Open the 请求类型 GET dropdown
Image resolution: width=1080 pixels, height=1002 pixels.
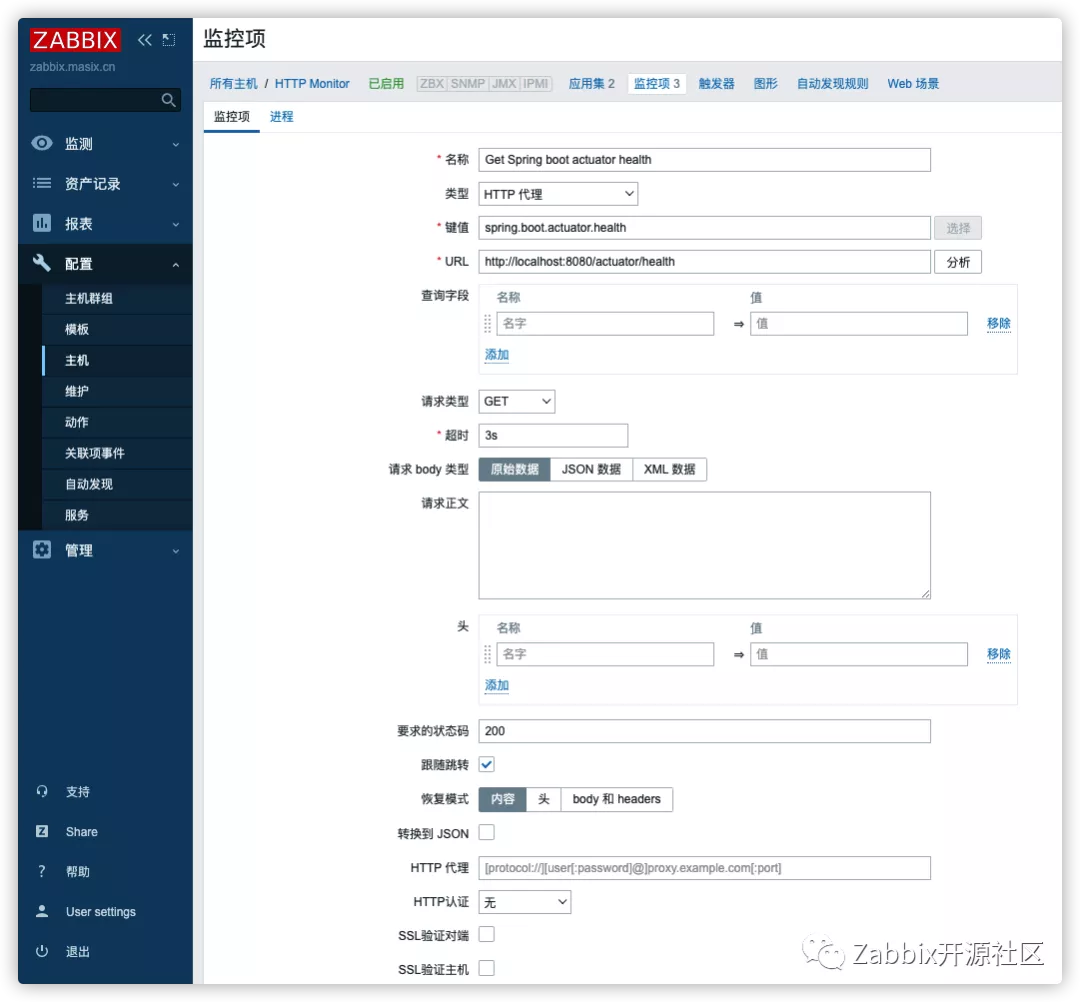[x=516, y=401]
